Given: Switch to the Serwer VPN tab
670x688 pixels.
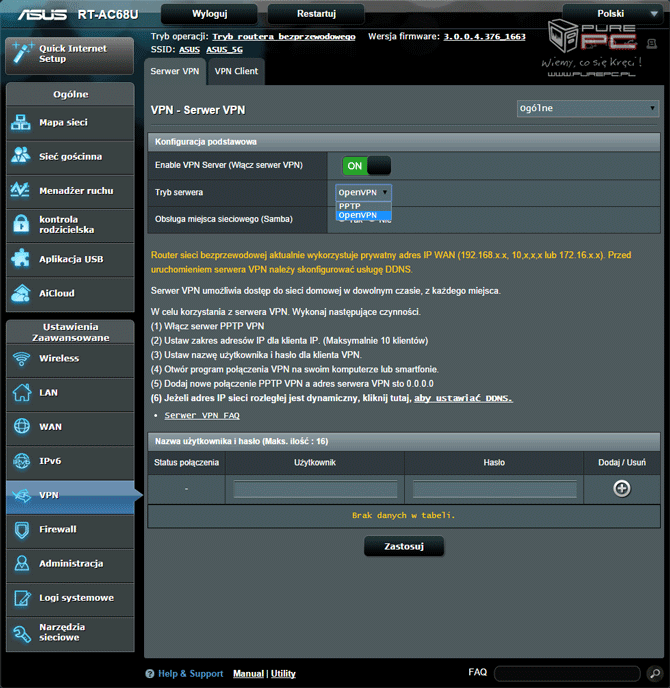Looking at the screenshot, I should 175,71.
